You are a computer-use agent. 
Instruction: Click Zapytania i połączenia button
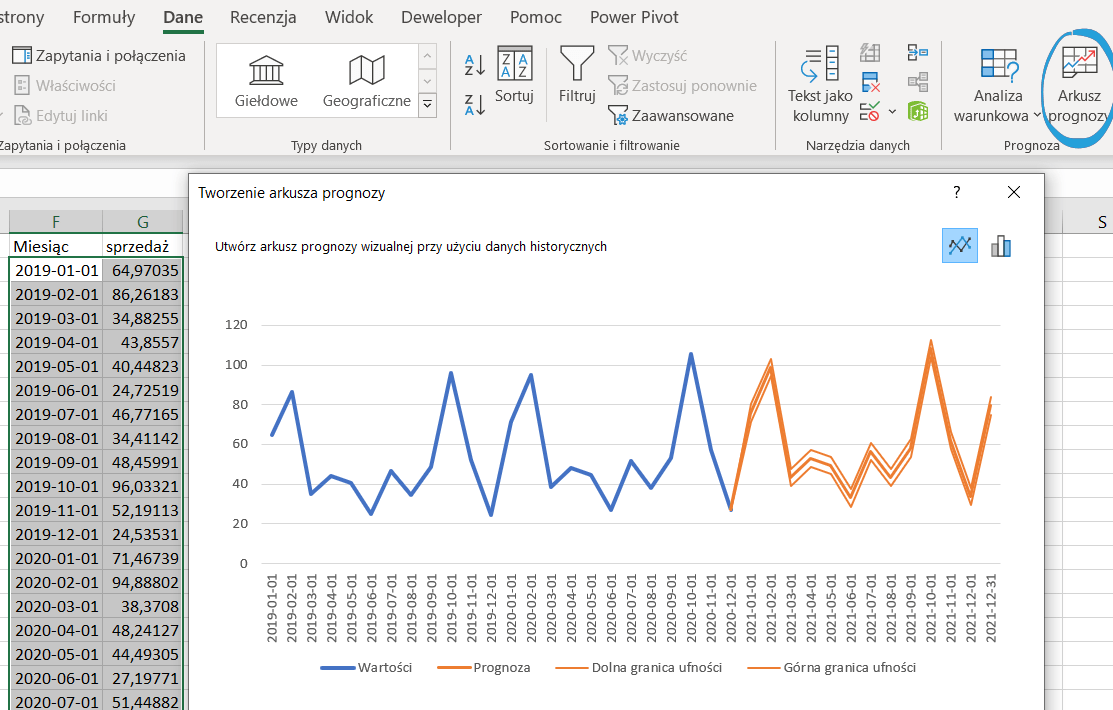(100, 56)
